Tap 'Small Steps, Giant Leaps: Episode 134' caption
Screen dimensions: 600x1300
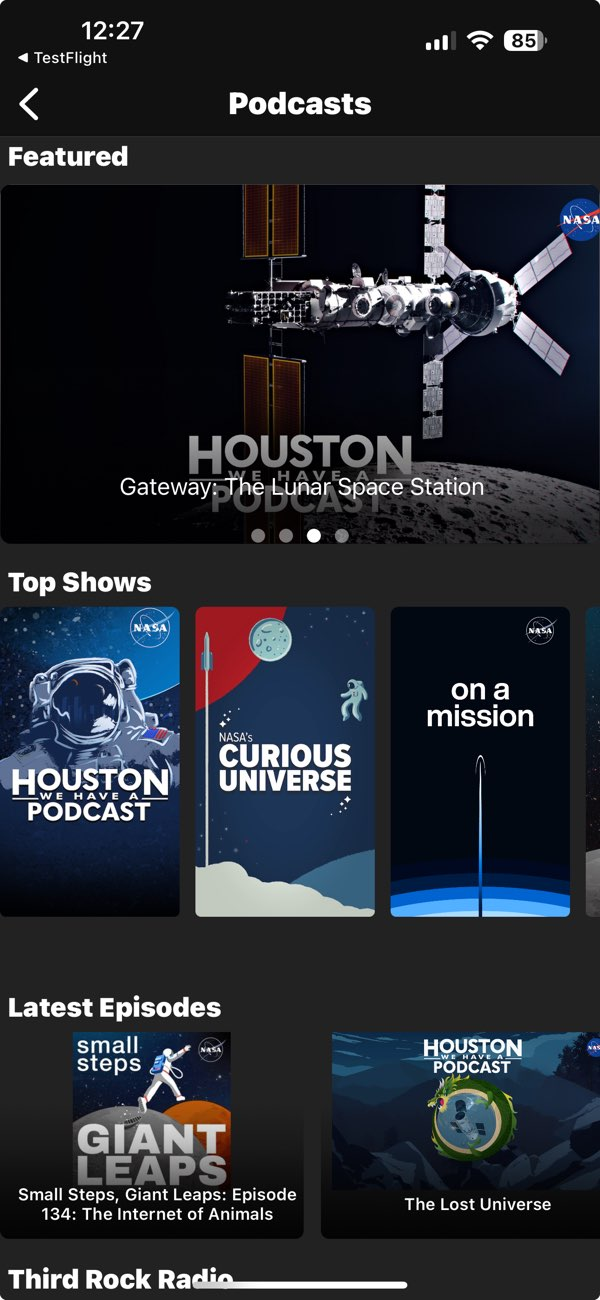[158, 1204]
